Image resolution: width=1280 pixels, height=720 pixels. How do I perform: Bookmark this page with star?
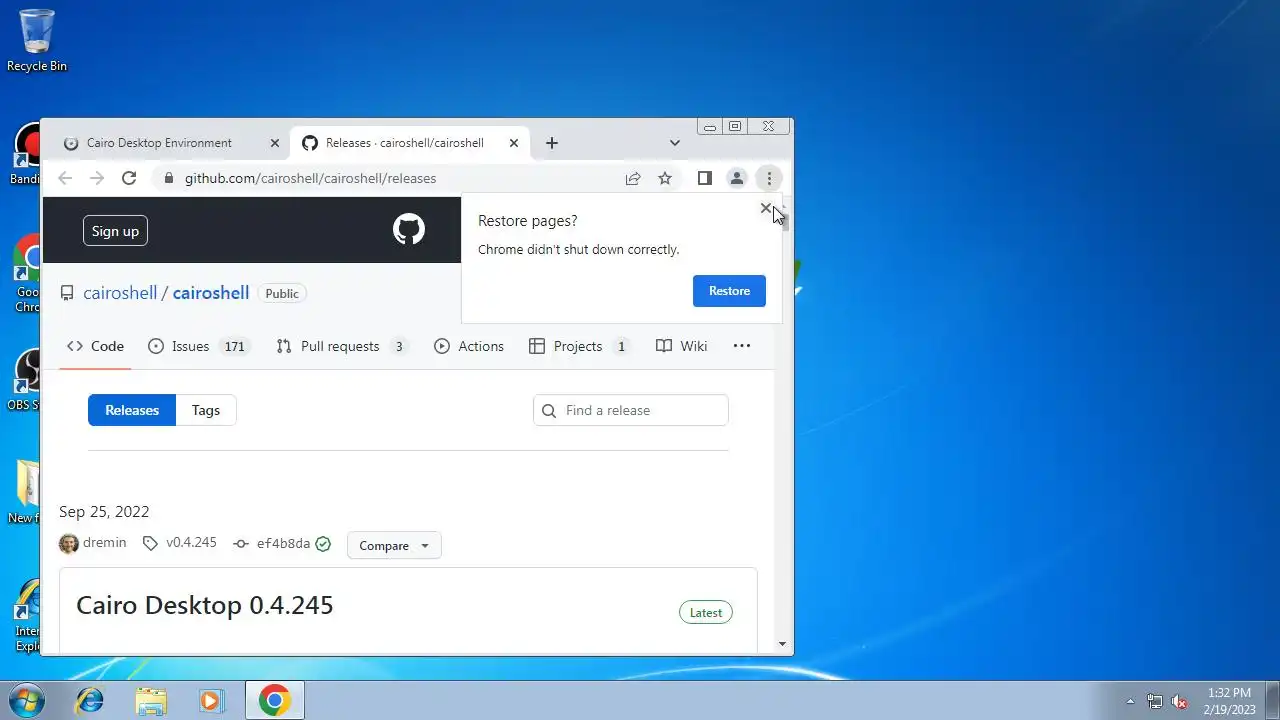coord(665,178)
